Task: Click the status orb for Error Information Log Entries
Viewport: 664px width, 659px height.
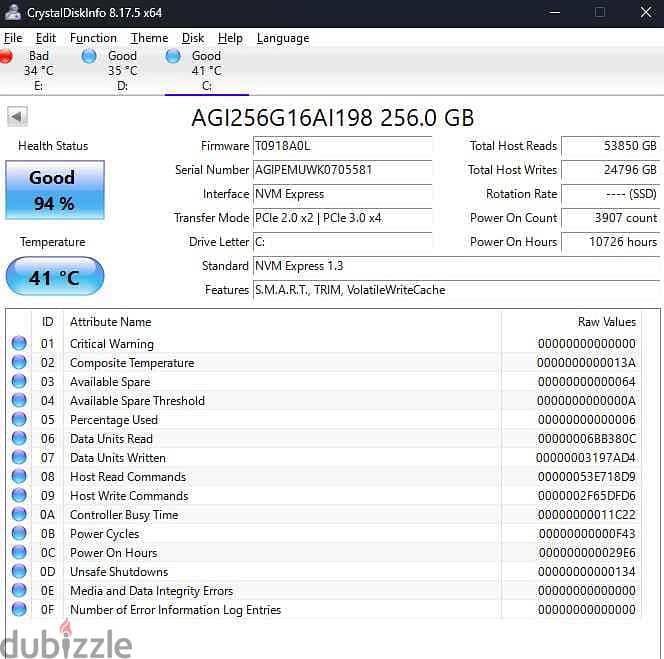Action: tap(19, 609)
